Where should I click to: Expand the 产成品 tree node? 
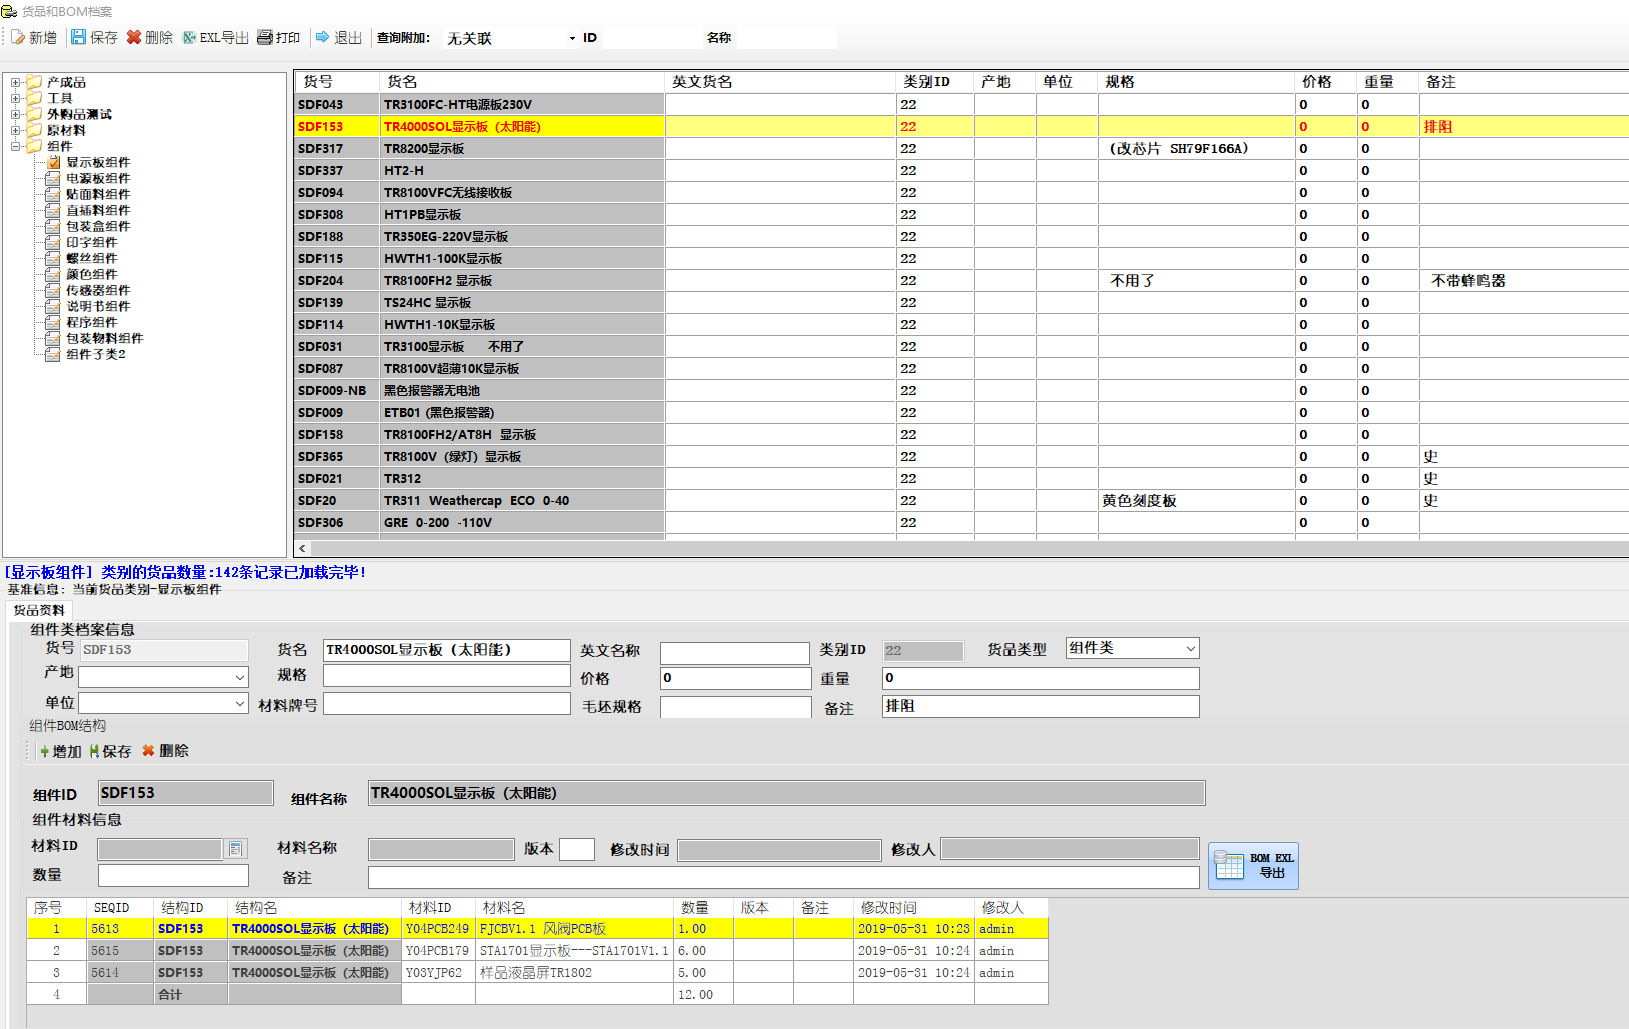pos(15,82)
